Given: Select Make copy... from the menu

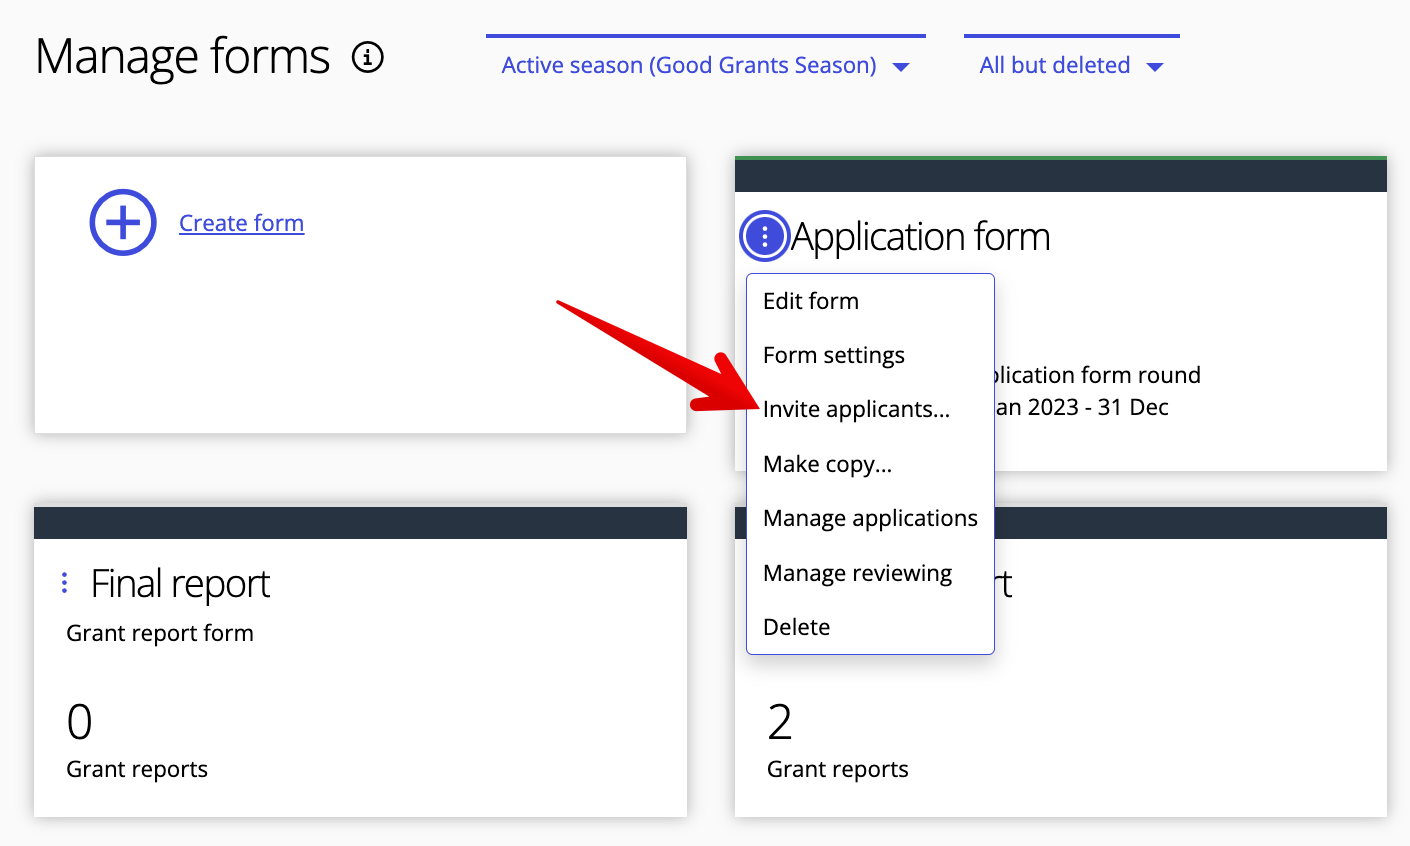Looking at the screenshot, I should click(x=827, y=464).
